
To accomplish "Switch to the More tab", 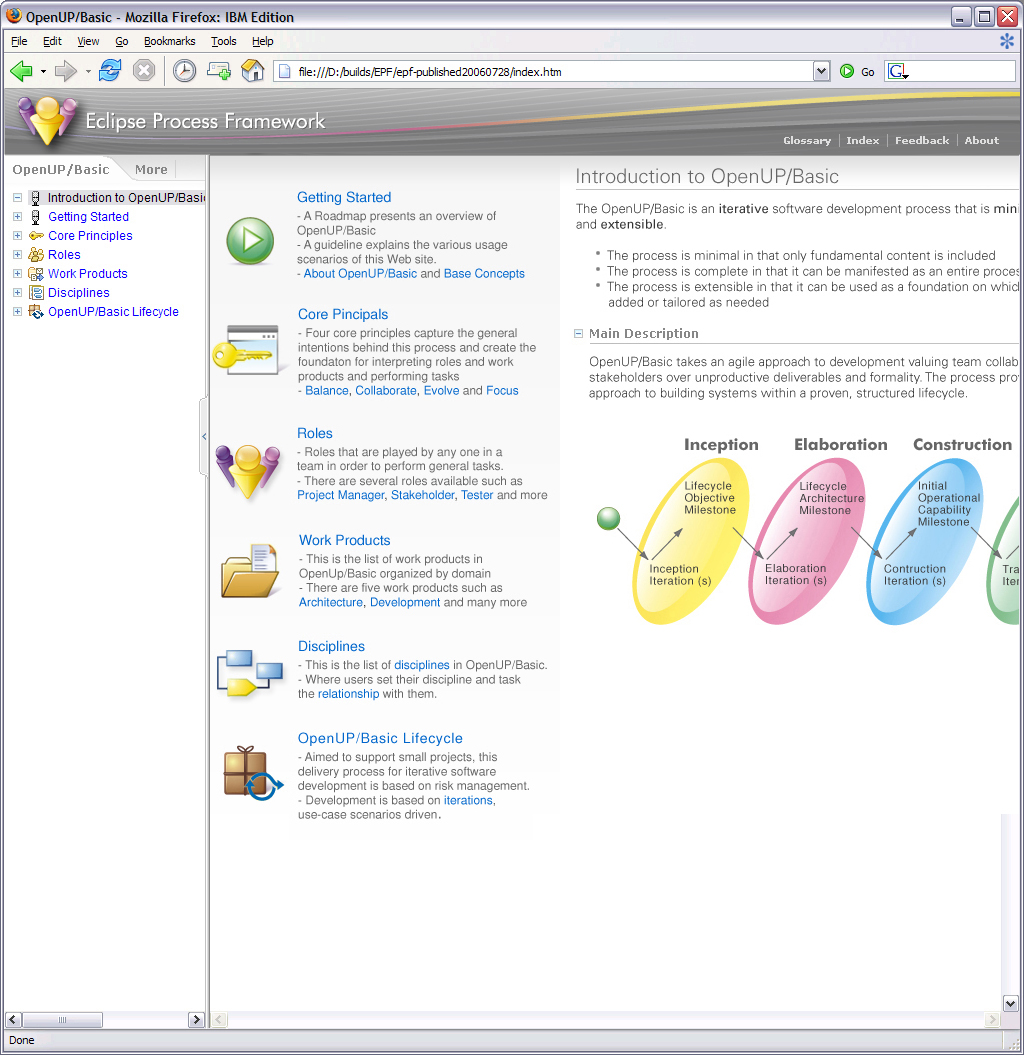I will [x=151, y=170].
